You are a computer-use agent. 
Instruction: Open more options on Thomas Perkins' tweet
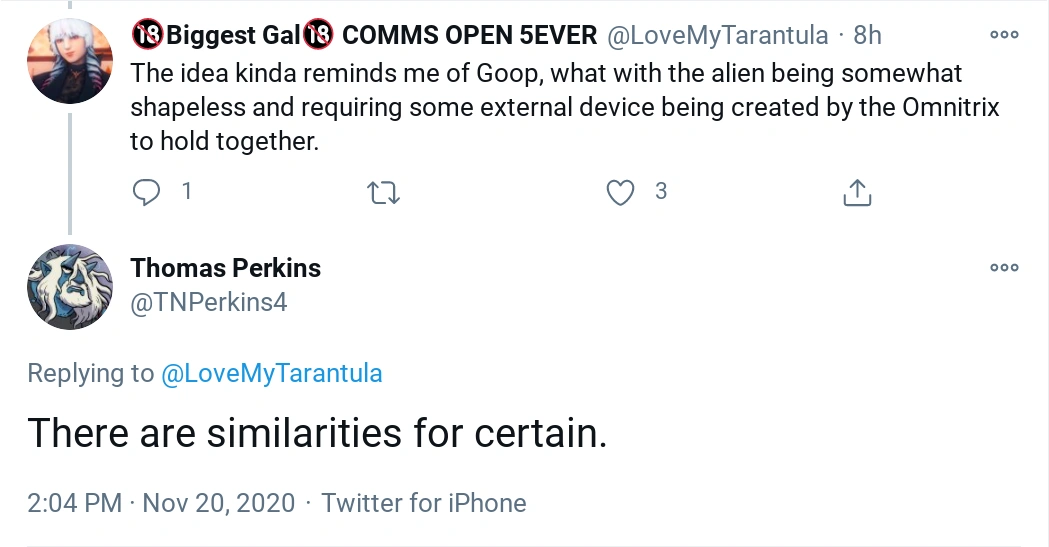coord(1003,268)
